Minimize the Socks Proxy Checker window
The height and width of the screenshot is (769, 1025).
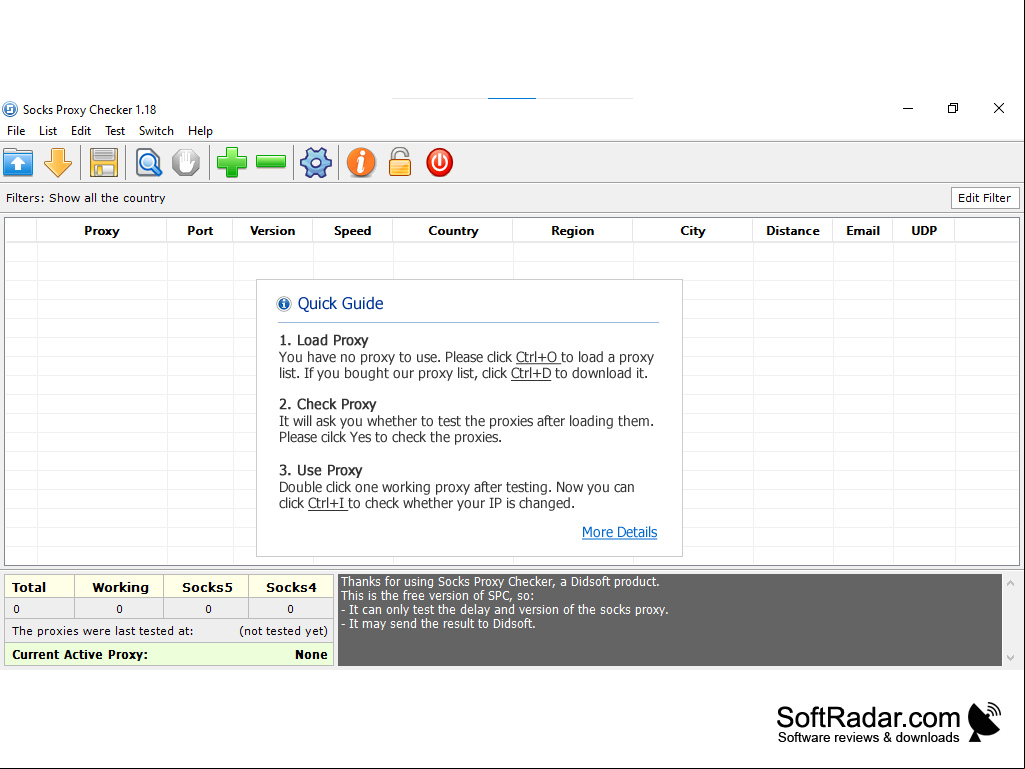pyautogui.click(x=908, y=109)
